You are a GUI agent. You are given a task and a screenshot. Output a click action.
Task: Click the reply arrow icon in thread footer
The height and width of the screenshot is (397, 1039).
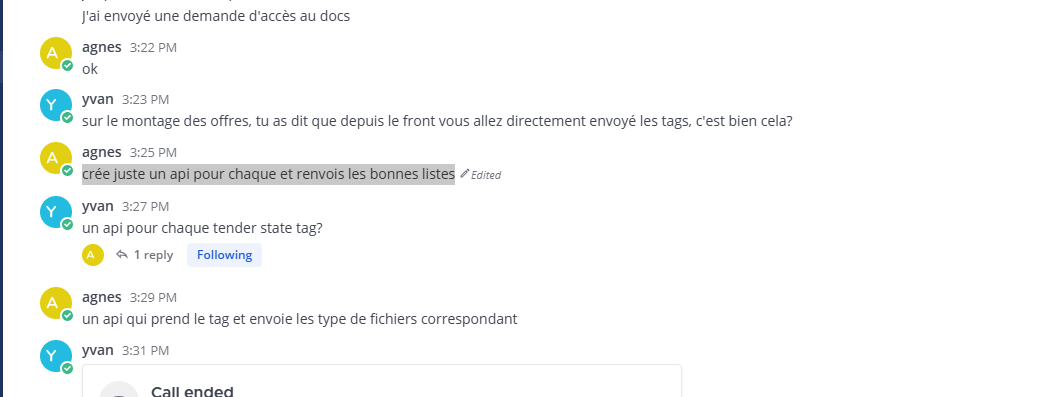point(122,255)
